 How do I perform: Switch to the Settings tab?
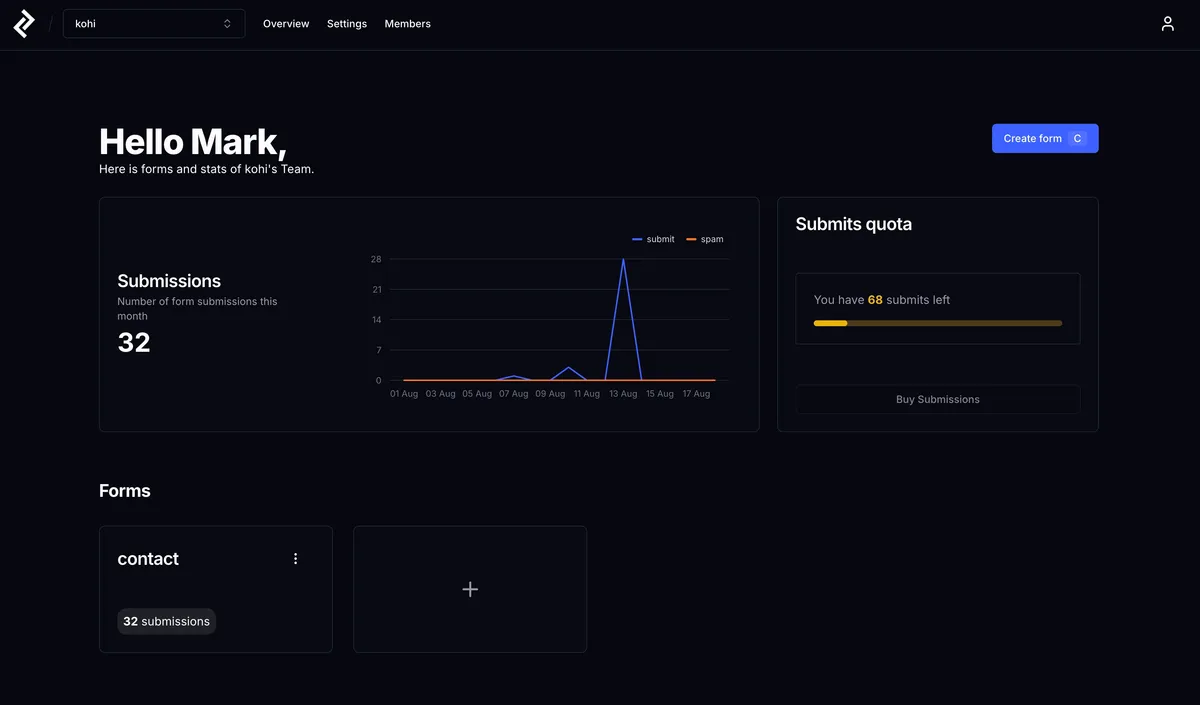(x=347, y=23)
